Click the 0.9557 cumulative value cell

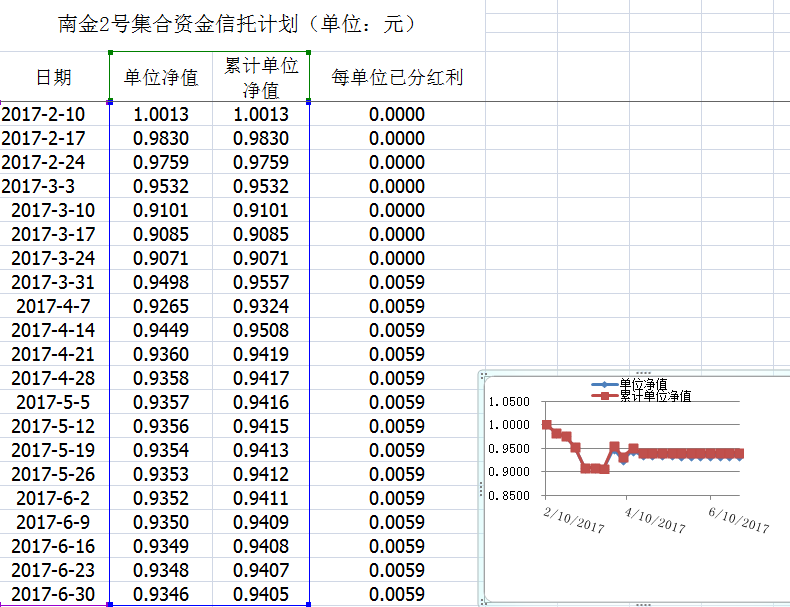point(260,282)
